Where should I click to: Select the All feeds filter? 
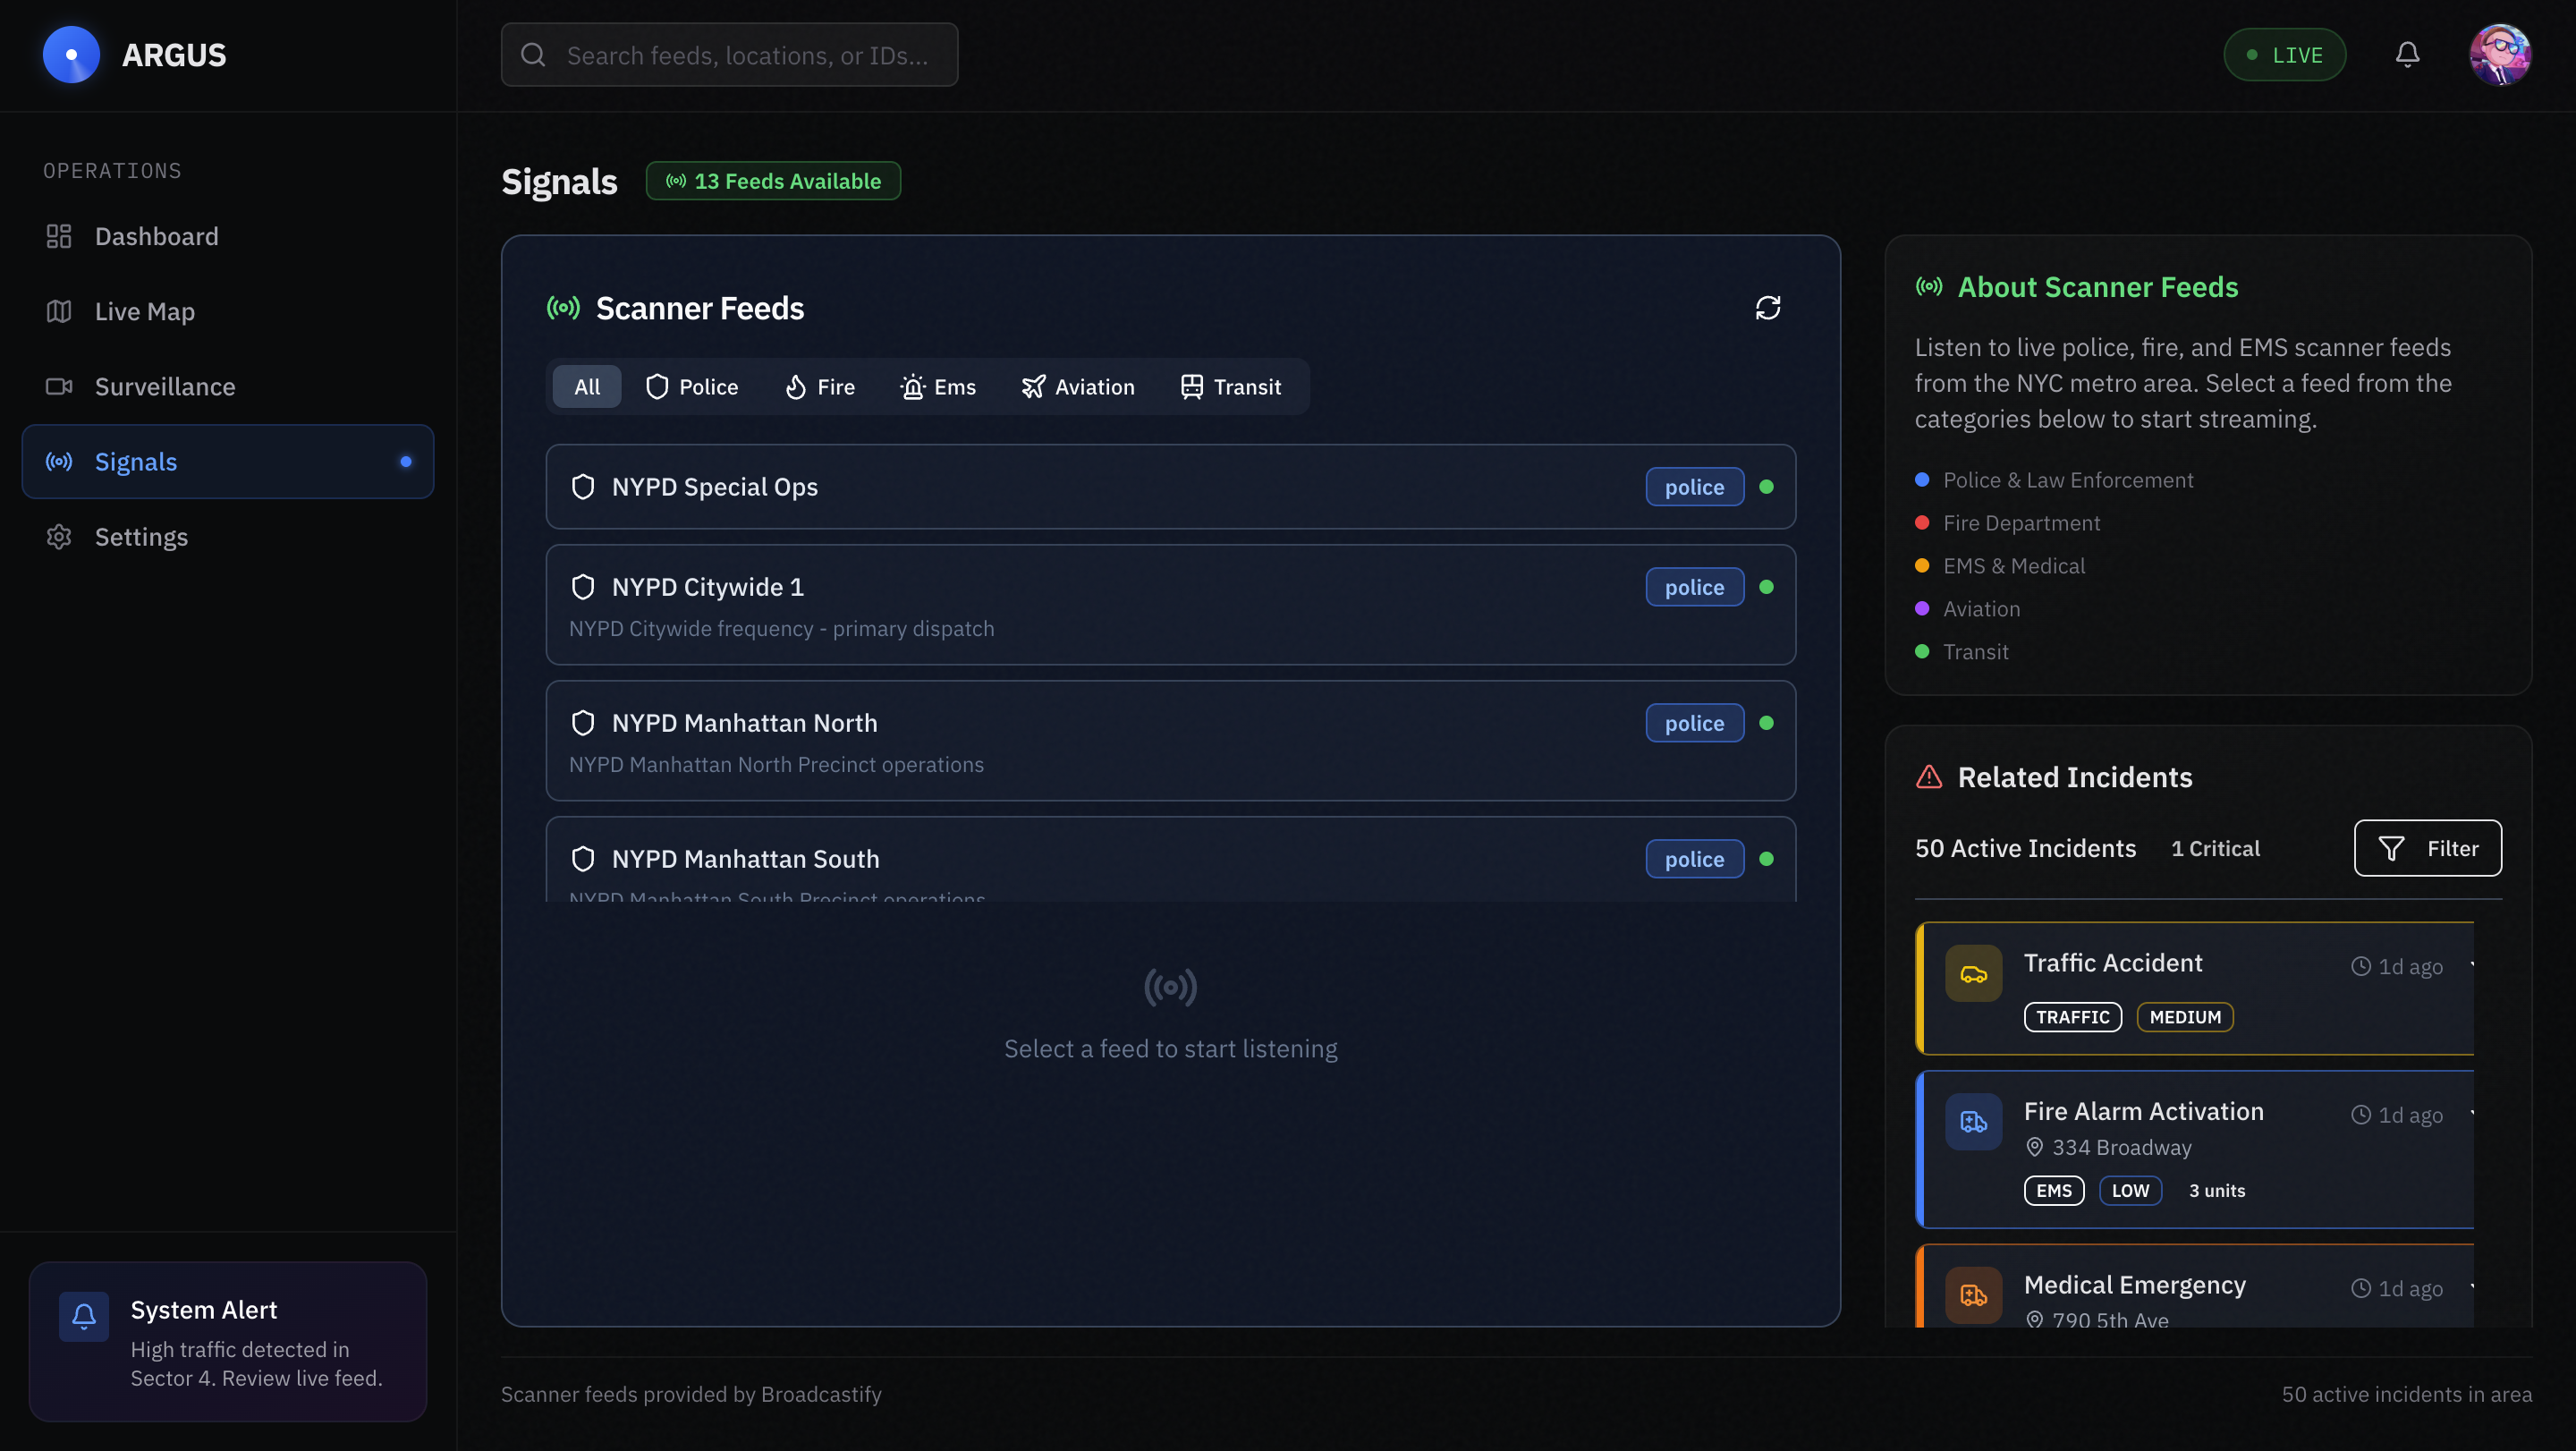coord(587,387)
